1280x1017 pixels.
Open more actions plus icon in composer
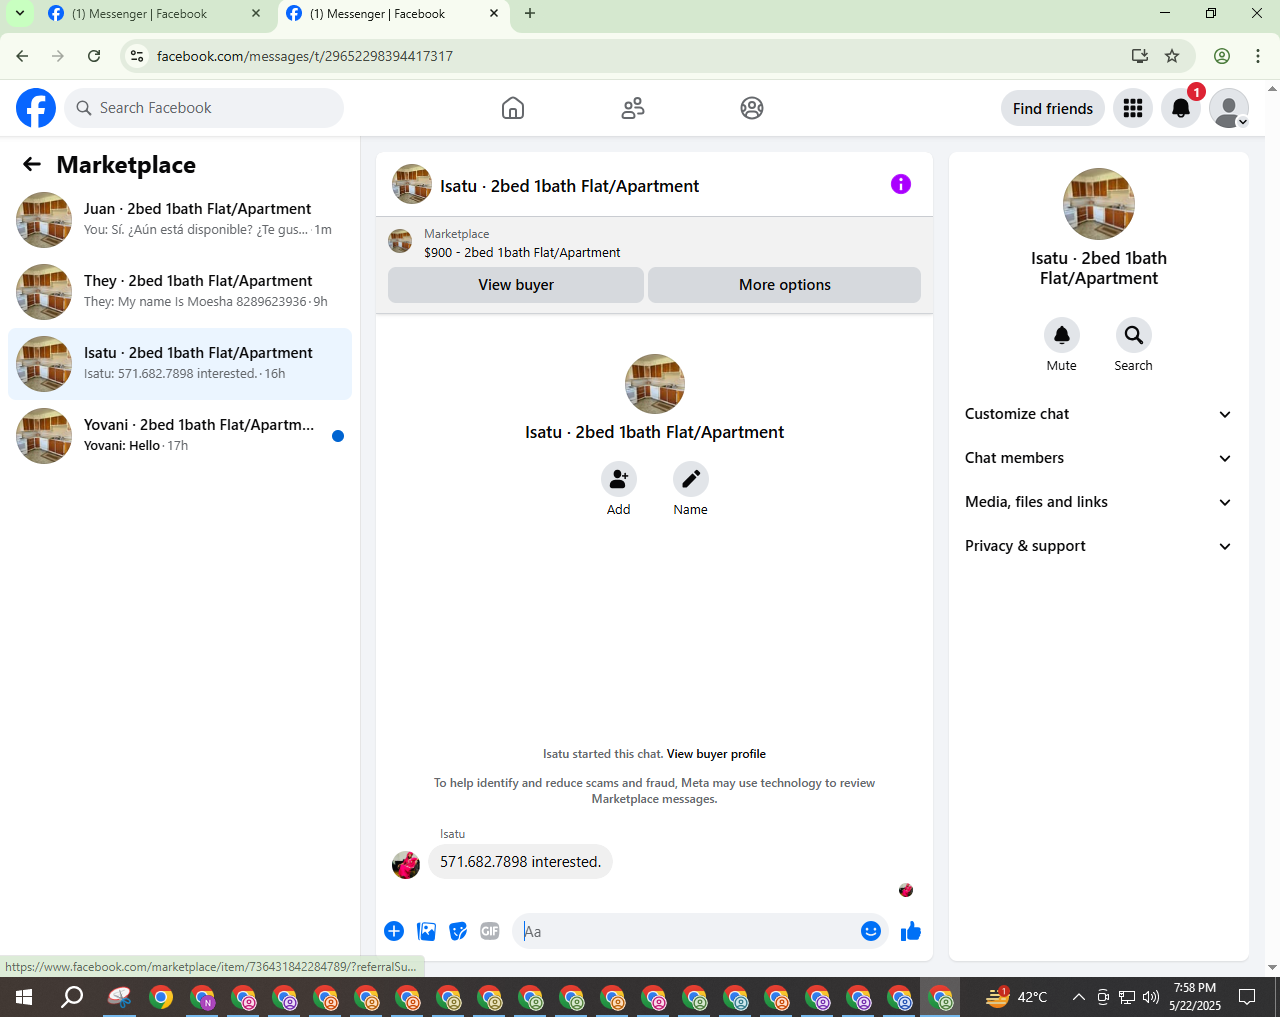click(394, 931)
